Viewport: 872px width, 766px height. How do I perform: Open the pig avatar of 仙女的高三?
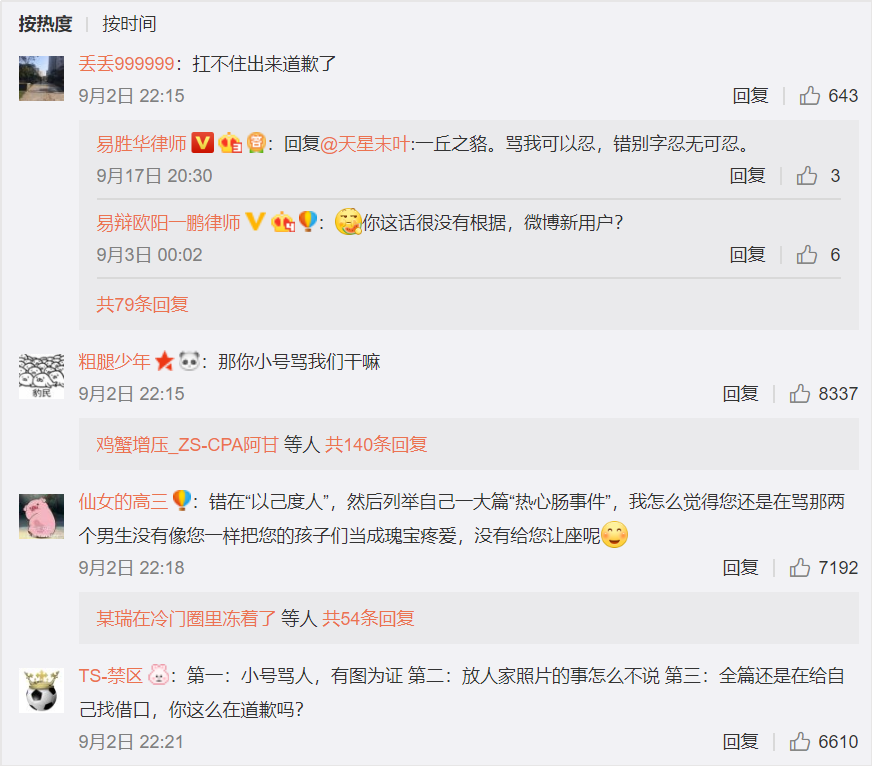tap(41, 516)
